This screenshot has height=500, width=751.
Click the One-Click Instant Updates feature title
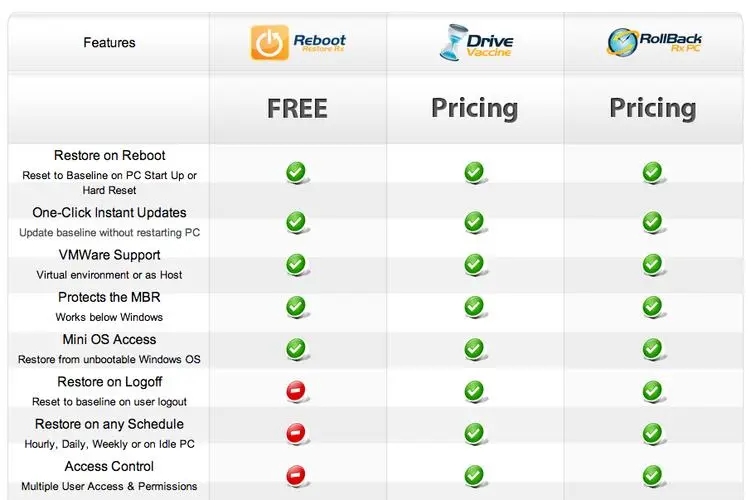coord(109,213)
